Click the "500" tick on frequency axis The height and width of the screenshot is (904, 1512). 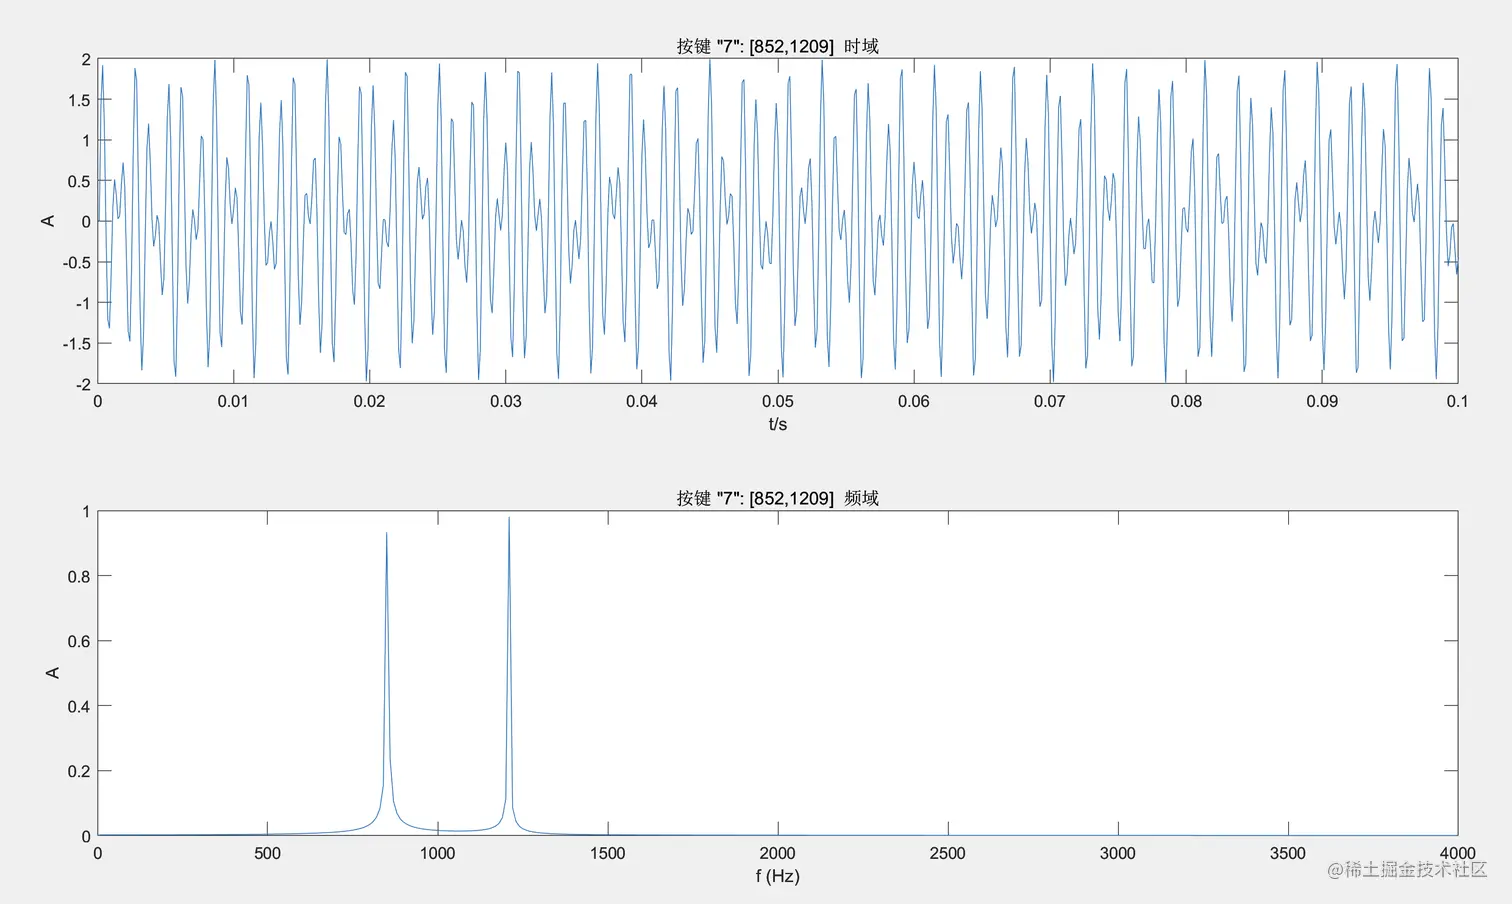(267, 853)
